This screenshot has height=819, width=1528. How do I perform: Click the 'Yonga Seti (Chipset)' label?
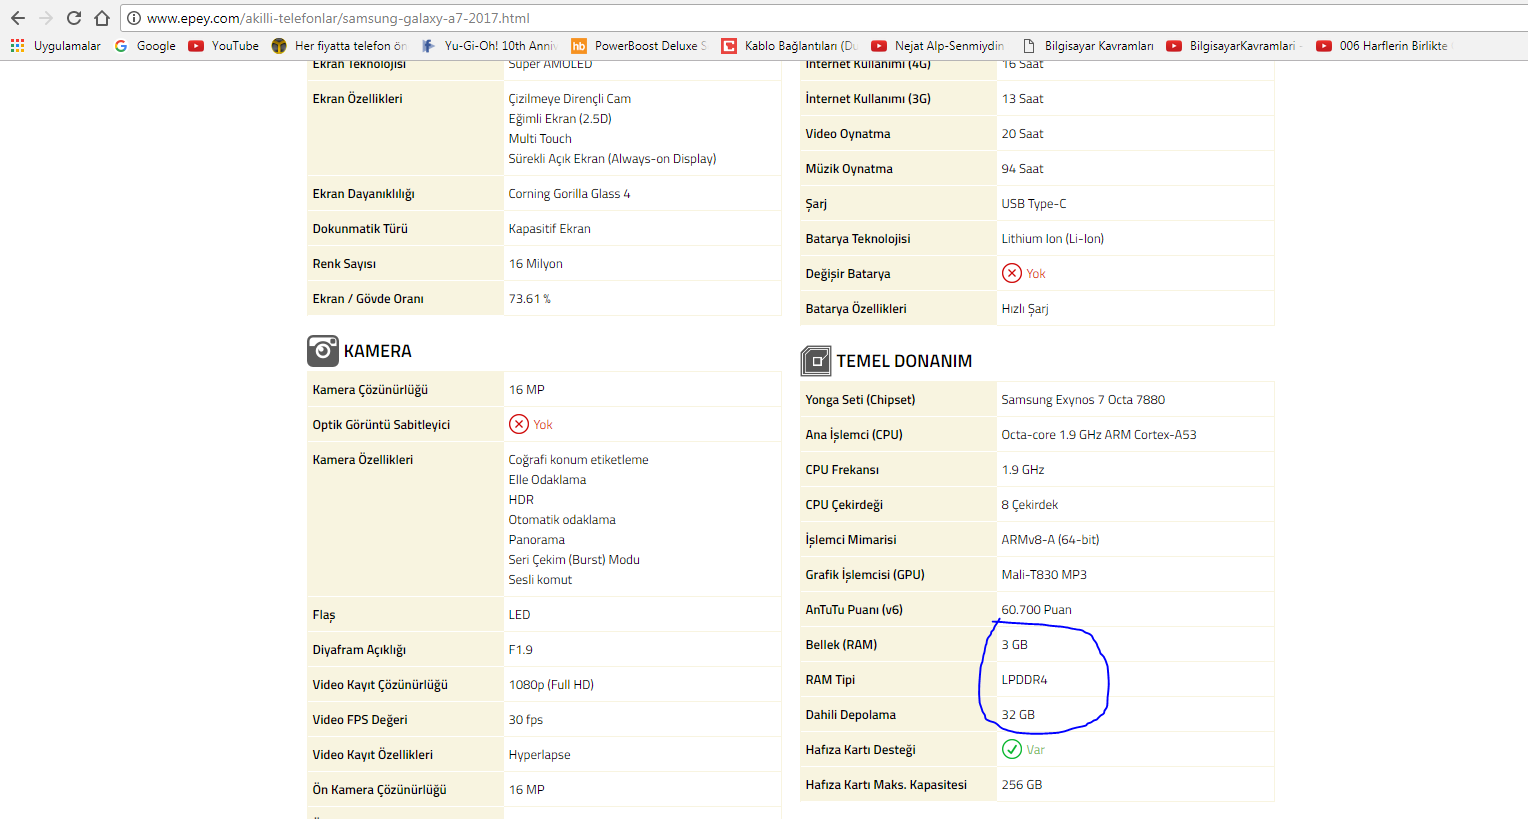click(860, 400)
